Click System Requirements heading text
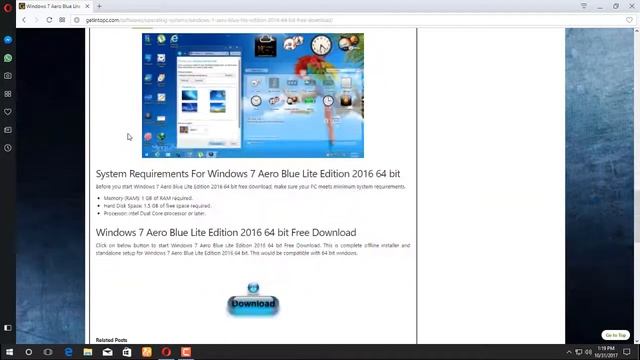 pyautogui.click(x=248, y=174)
